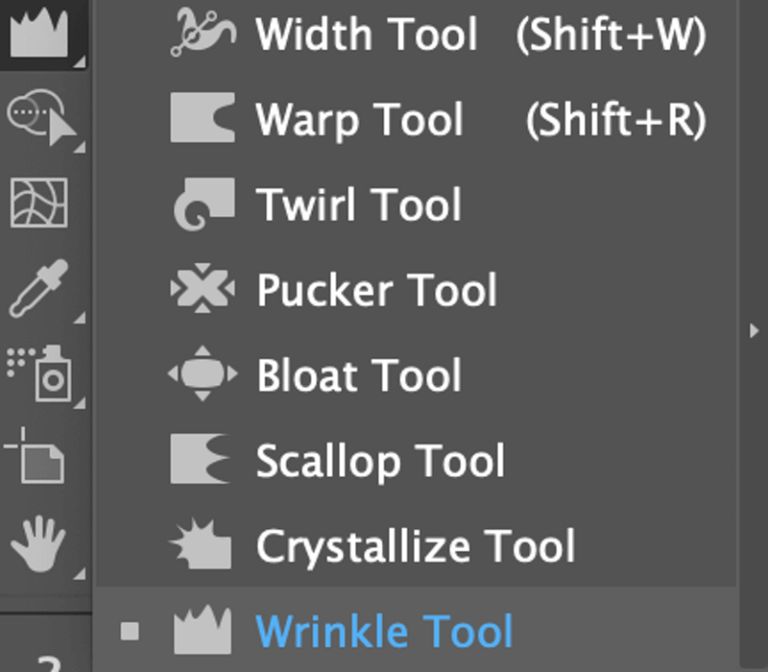Choose Warp Tool from the flyout menu
This screenshot has height=672, width=768.
click(x=359, y=120)
